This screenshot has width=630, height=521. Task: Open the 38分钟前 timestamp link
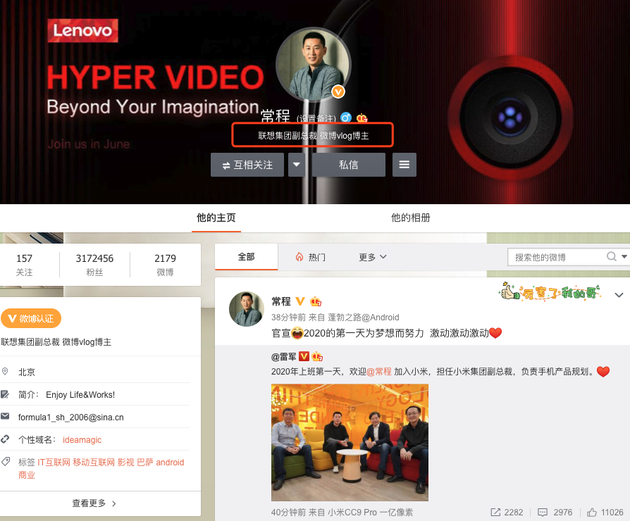coord(288,317)
